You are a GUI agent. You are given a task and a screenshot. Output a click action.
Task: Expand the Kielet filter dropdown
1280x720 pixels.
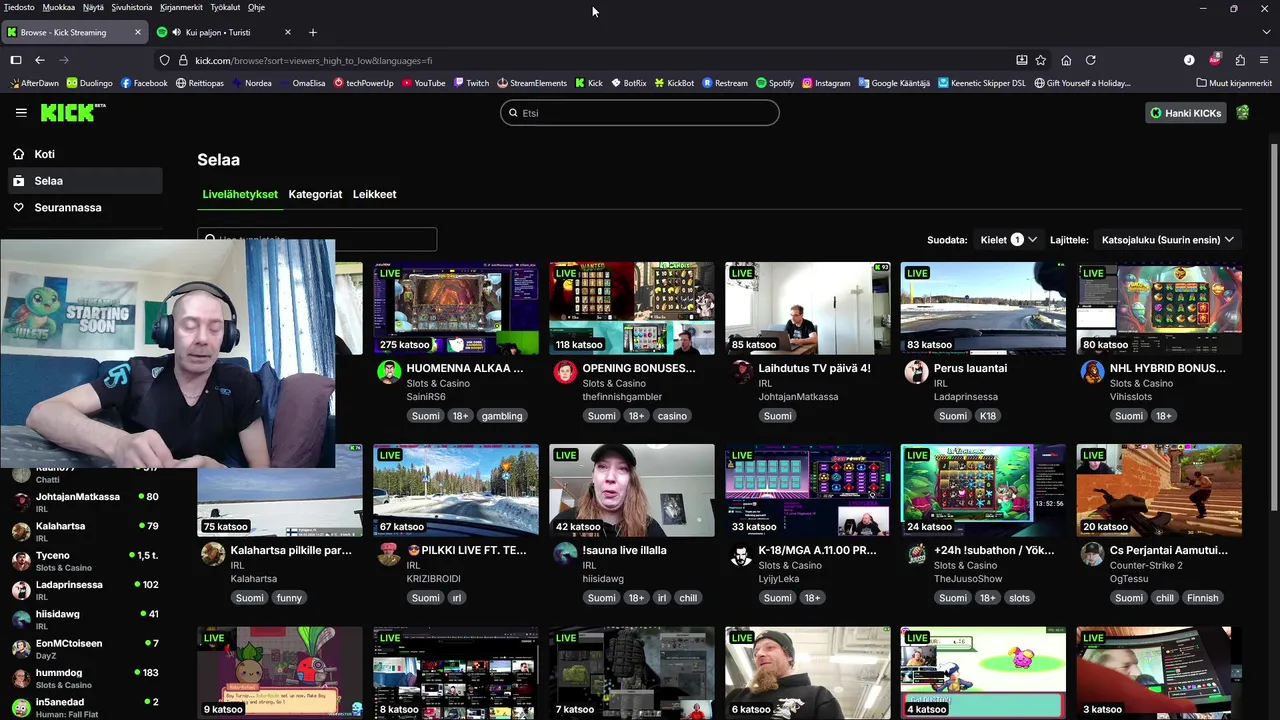[x=1008, y=240]
